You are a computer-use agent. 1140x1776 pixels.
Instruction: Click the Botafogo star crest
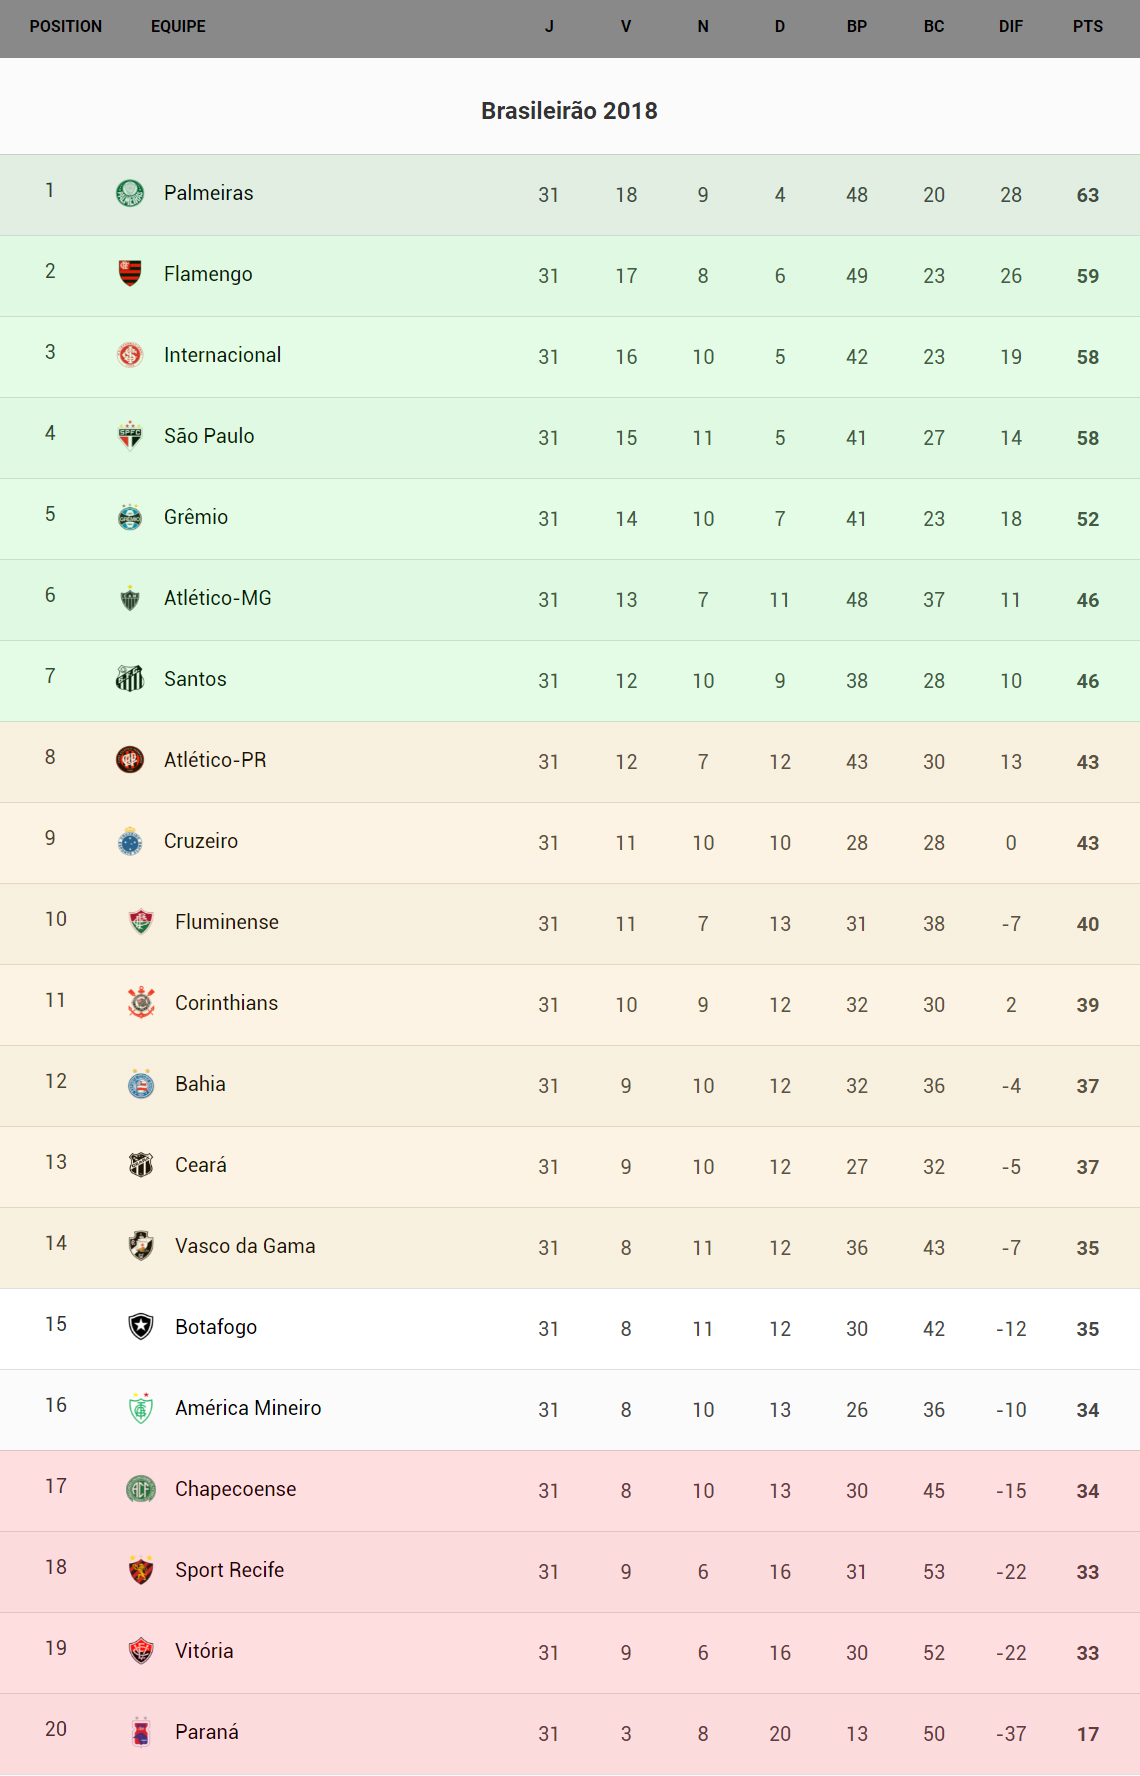click(x=141, y=1327)
